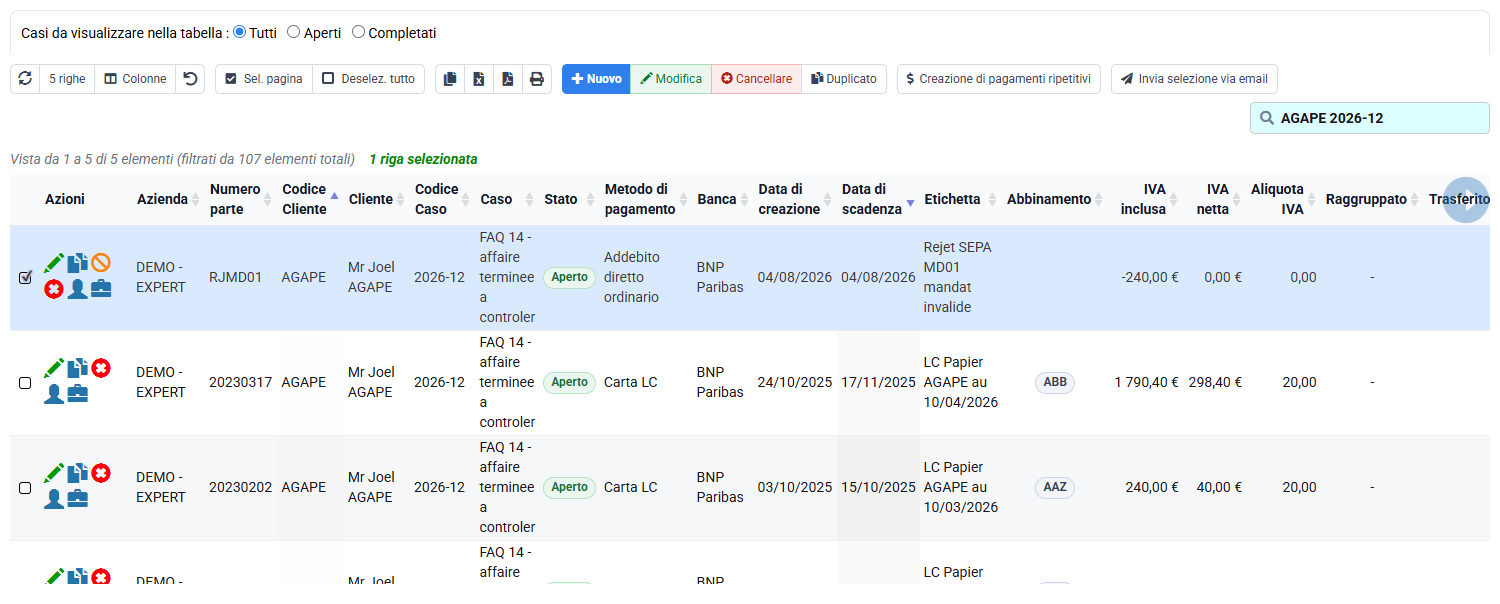Sort by the Data di scadenza column

[x=878, y=199]
